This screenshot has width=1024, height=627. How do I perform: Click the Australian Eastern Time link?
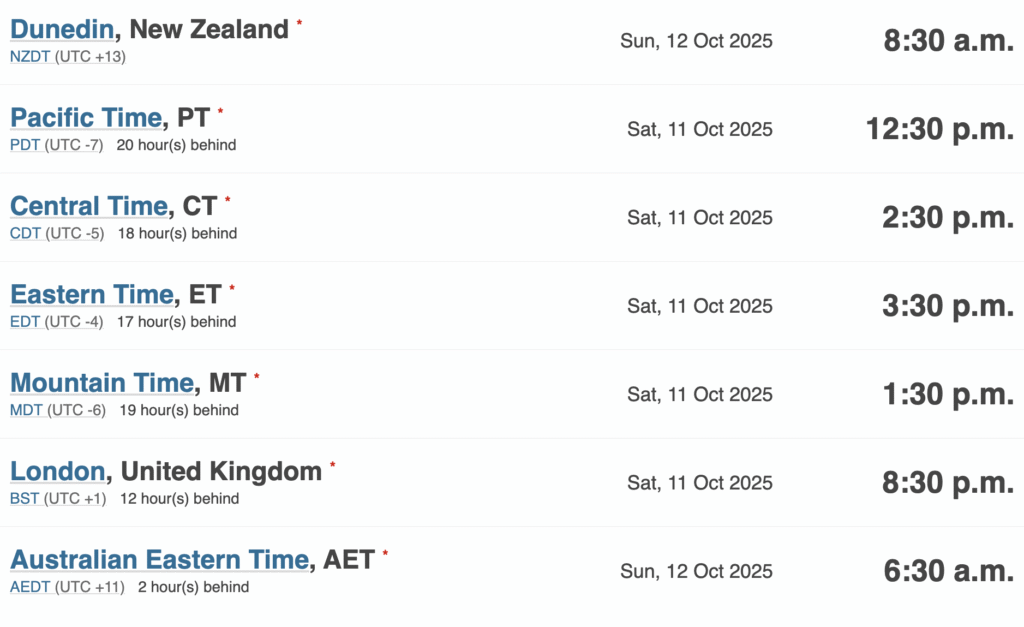[x=159, y=560]
